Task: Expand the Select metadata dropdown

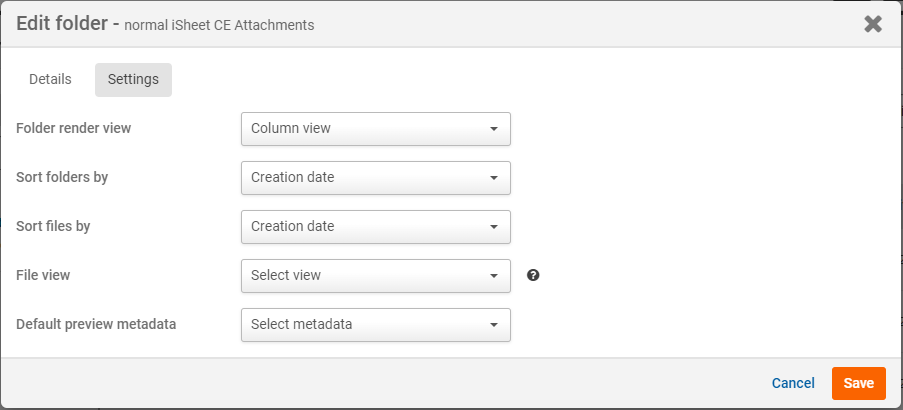Action: [375, 325]
